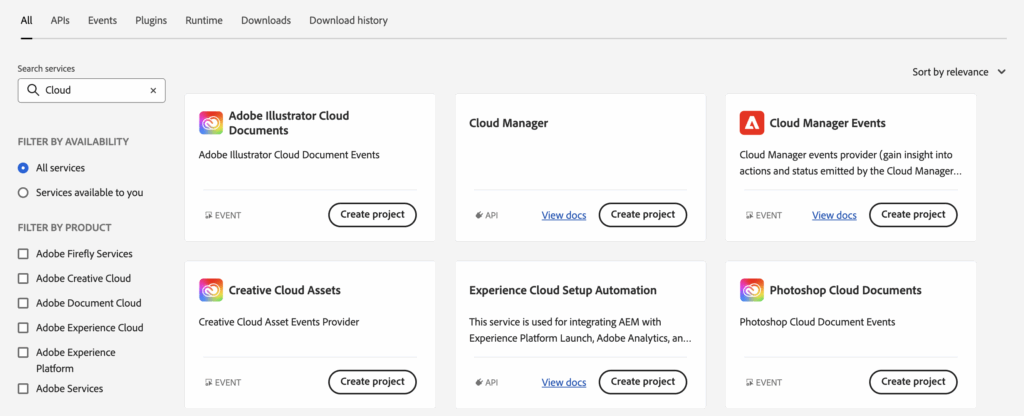This screenshot has width=1024, height=416.
Task: Click the magnifying glass search icon
Action: [x=33, y=90]
